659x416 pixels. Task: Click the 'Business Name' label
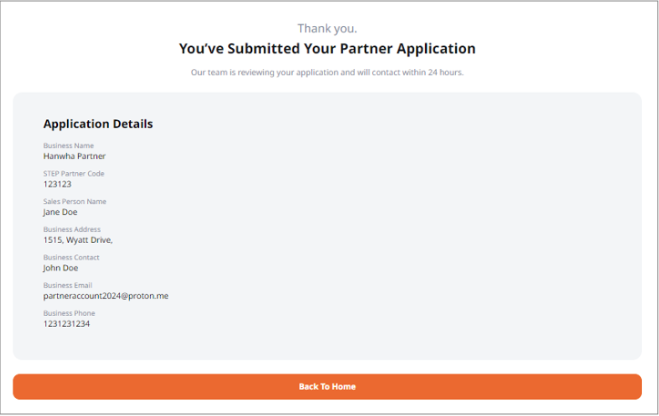pyautogui.click(x=69, y=146)
